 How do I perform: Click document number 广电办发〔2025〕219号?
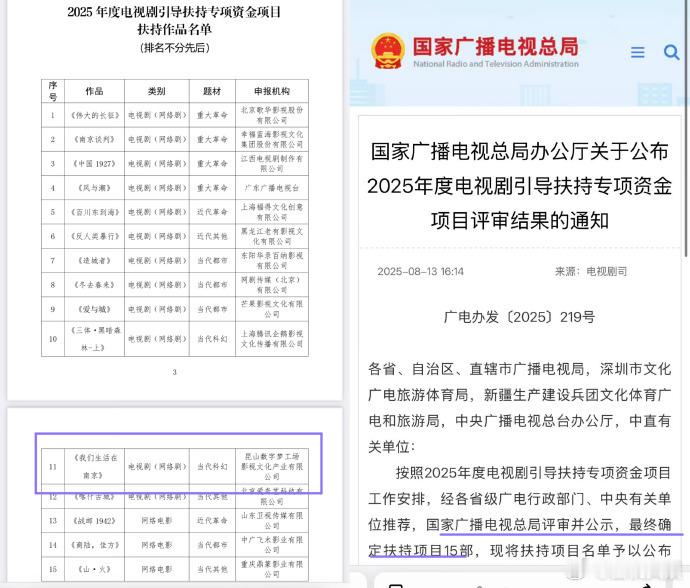(519, 317)
